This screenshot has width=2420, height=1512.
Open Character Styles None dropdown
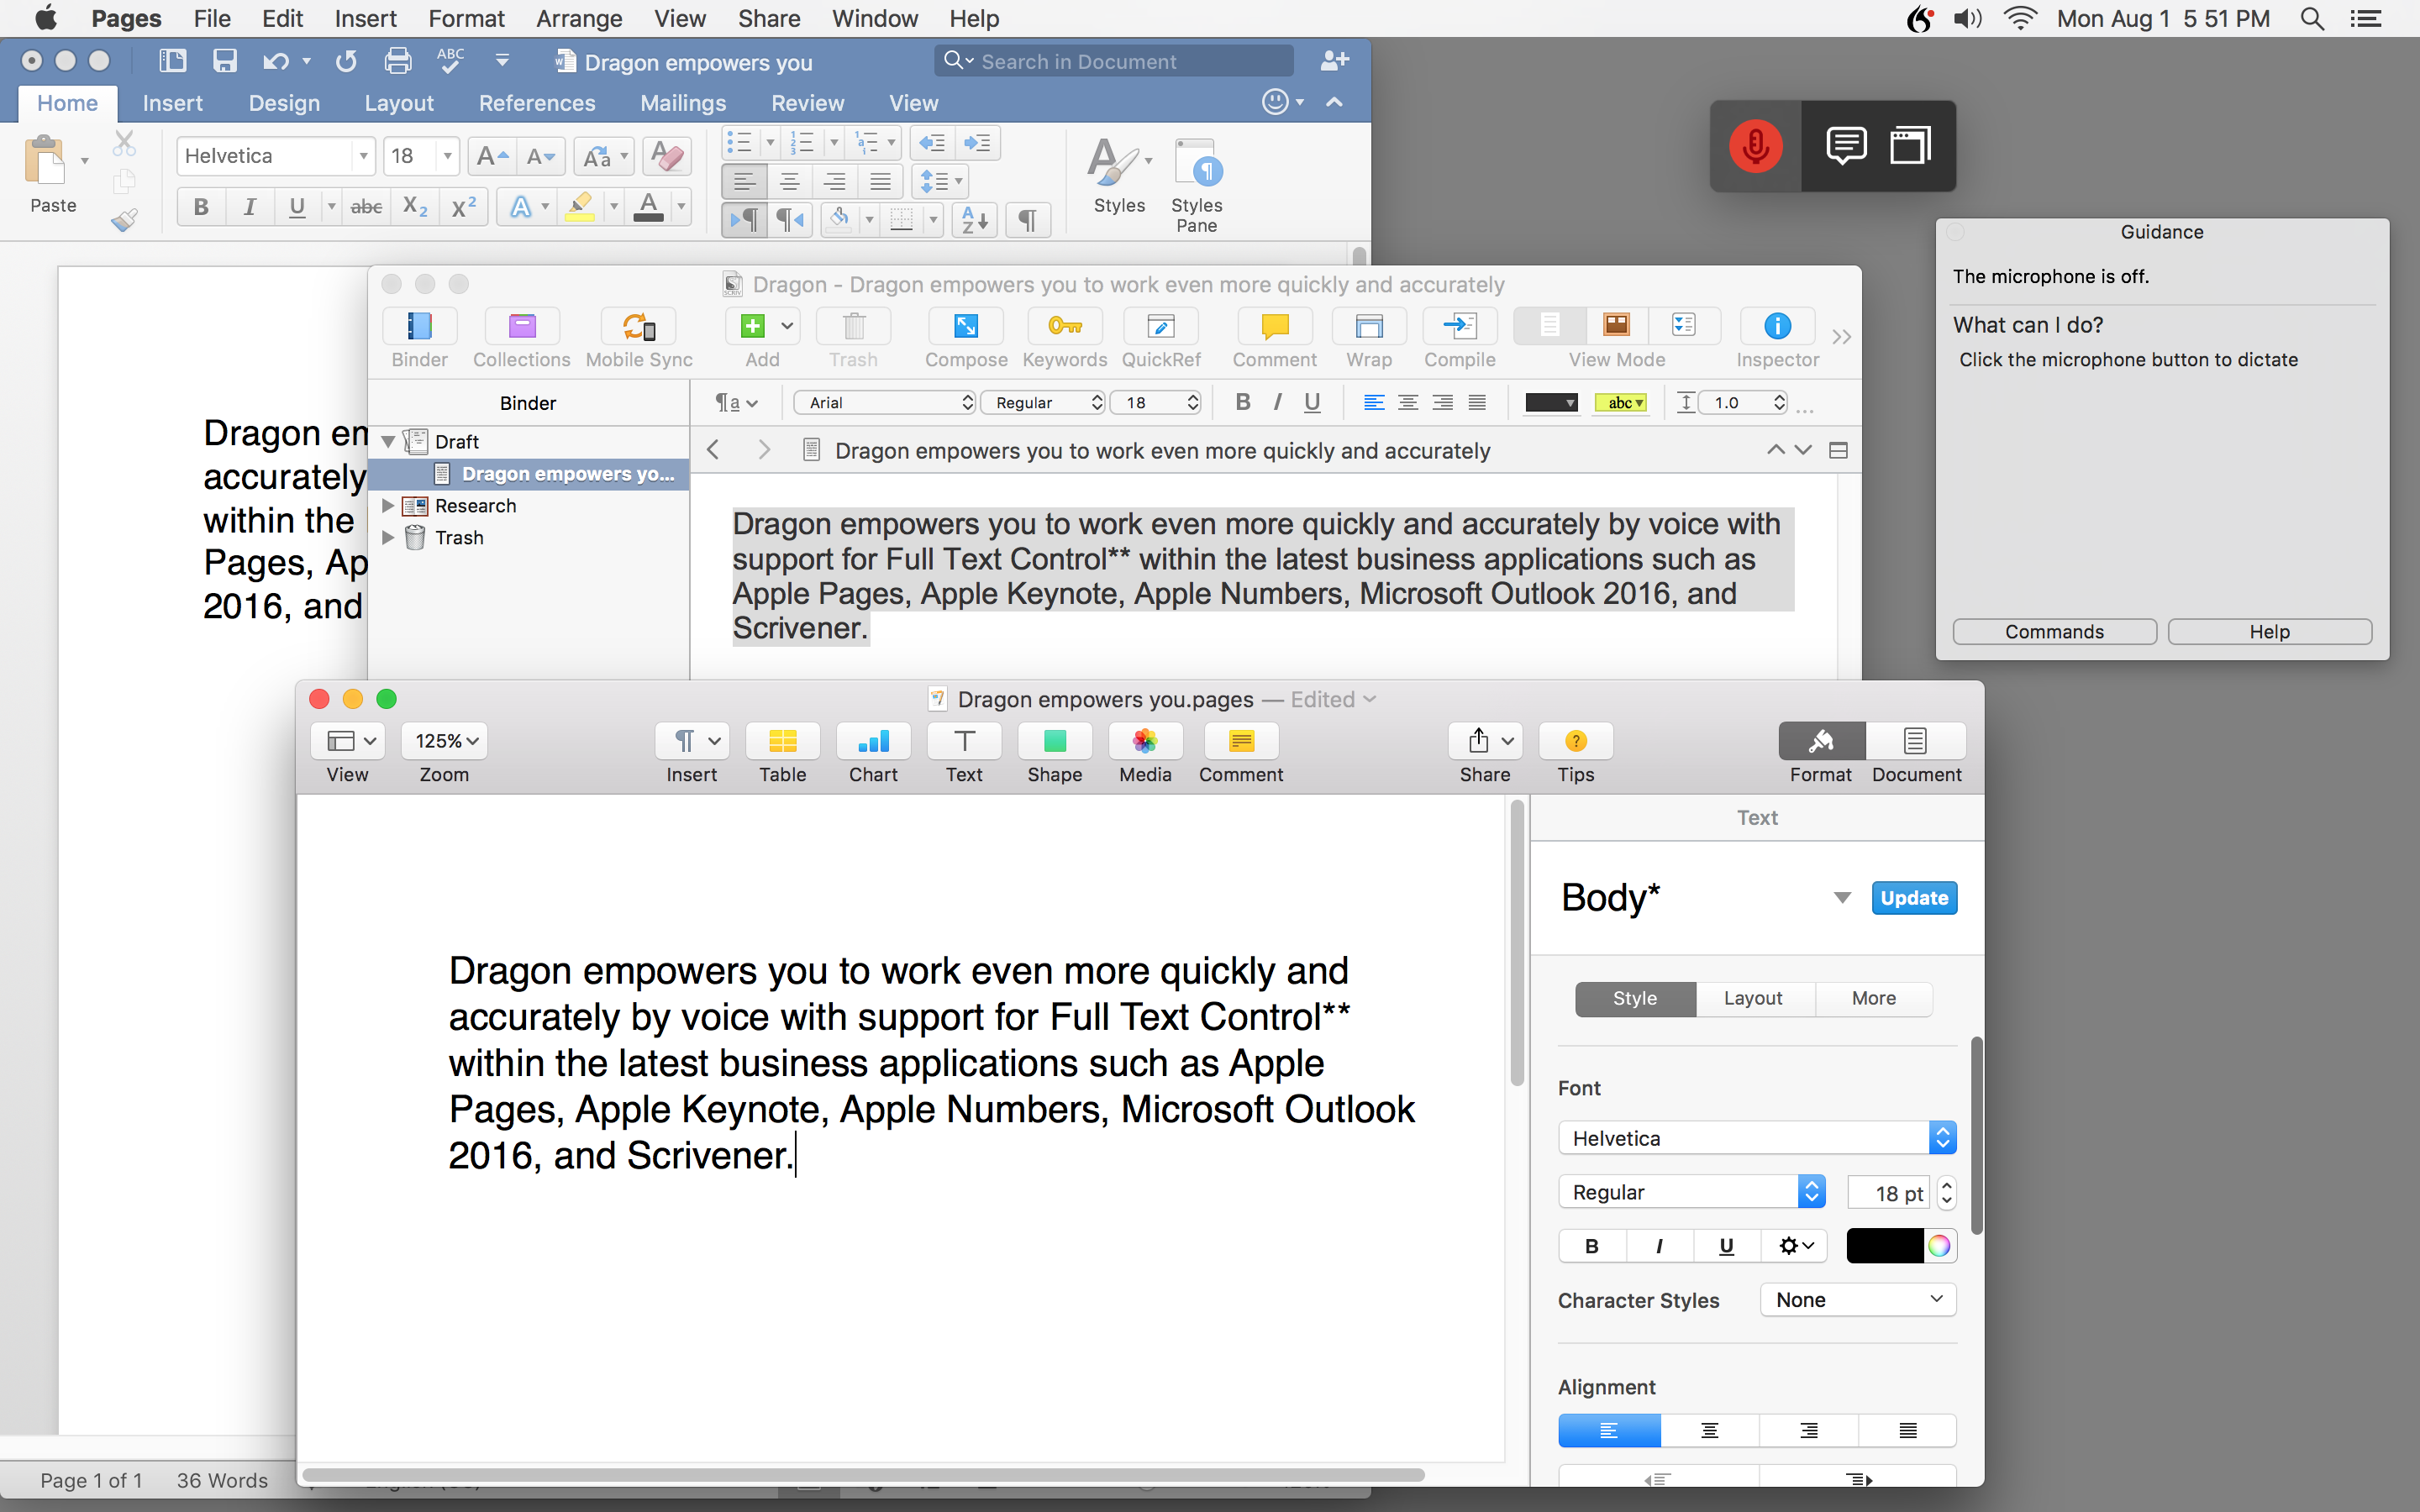(1857, 1300)
